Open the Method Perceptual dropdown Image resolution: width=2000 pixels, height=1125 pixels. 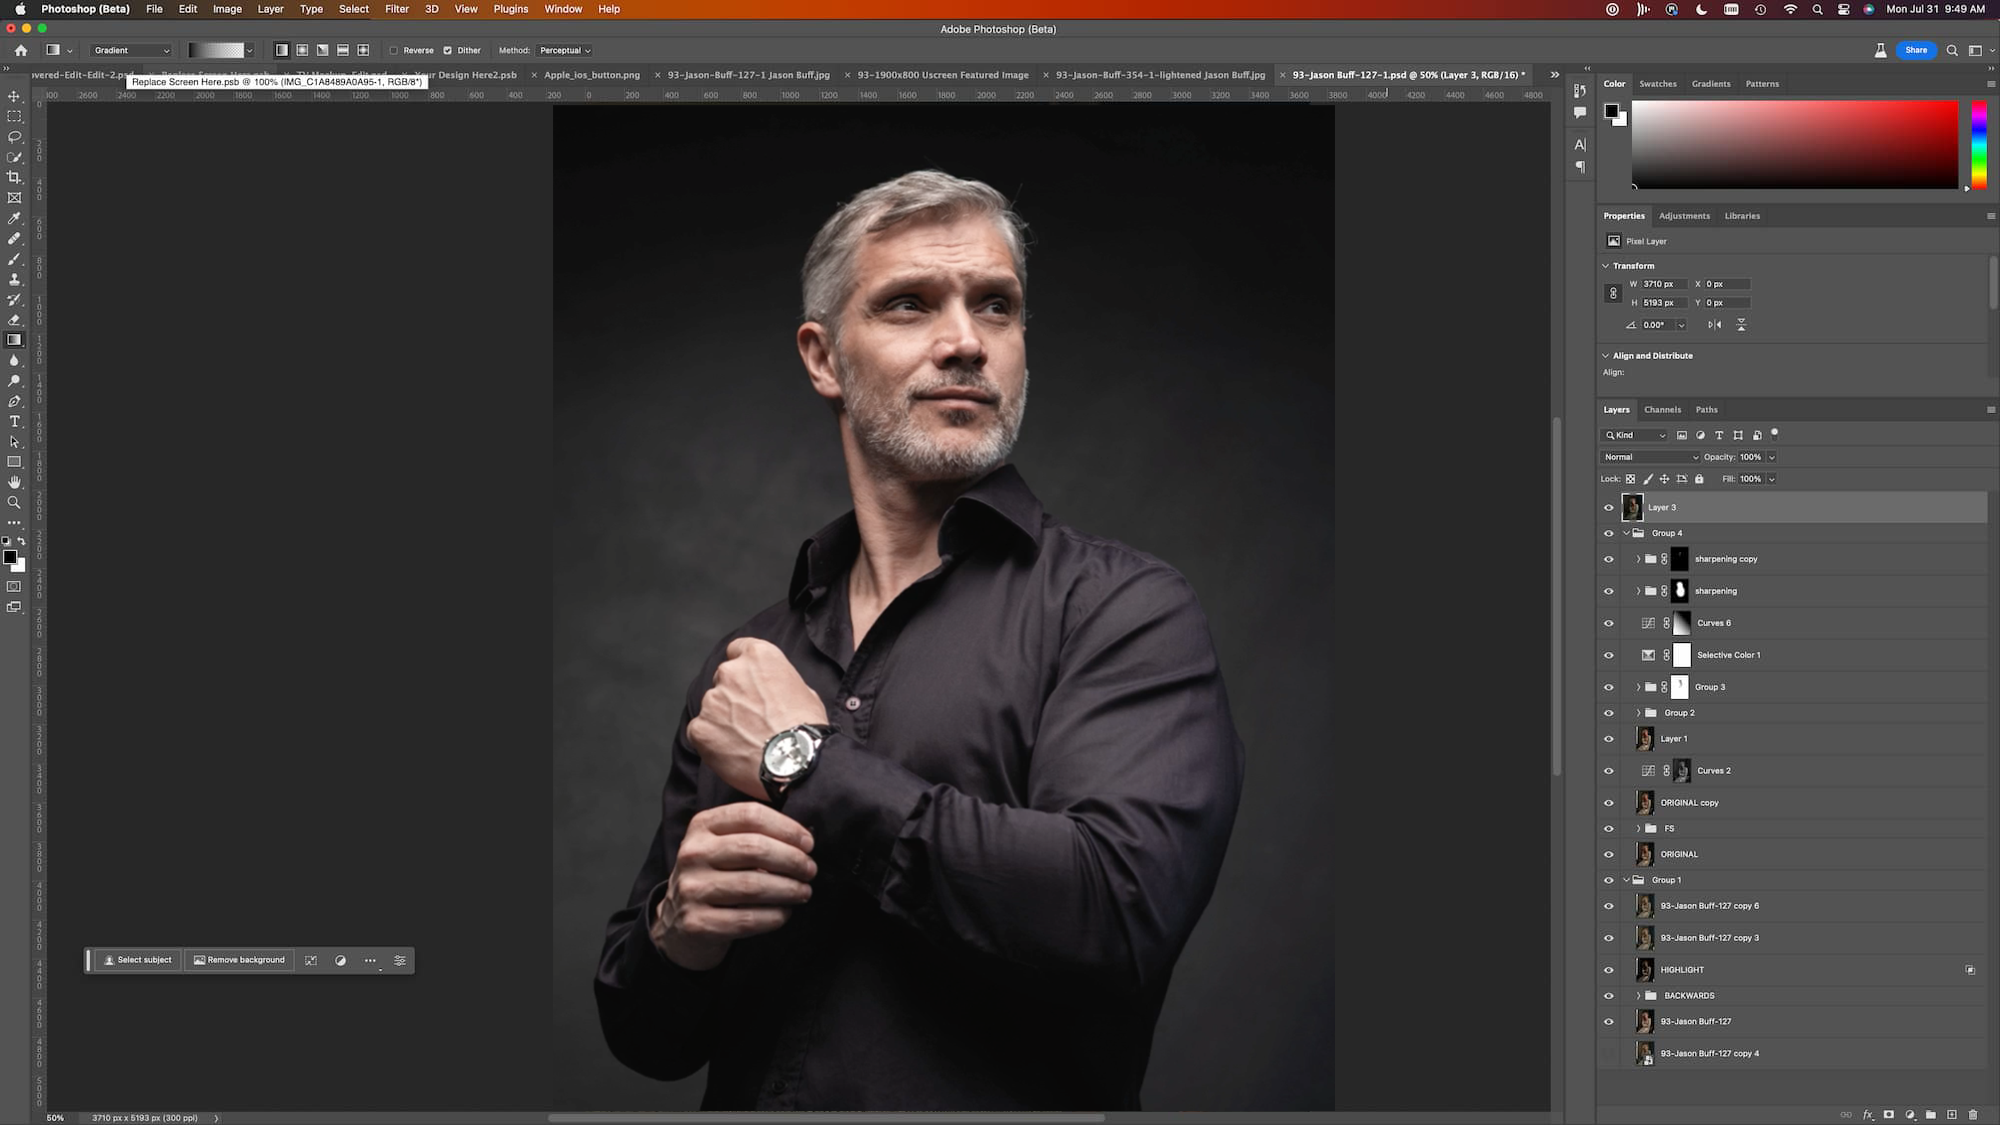(x=565, y=50)
